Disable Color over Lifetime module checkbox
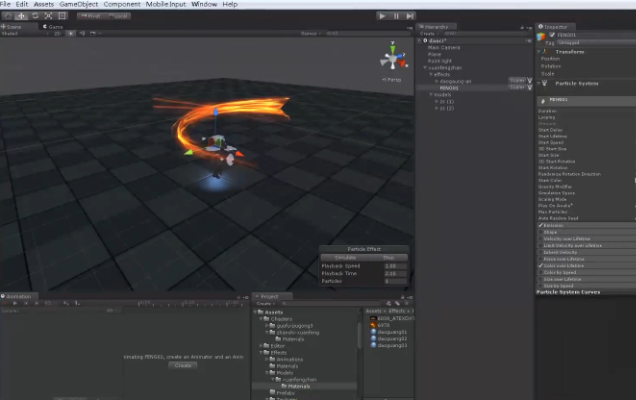The height and width of the screenshot is (400, 636). pos(541,265)
